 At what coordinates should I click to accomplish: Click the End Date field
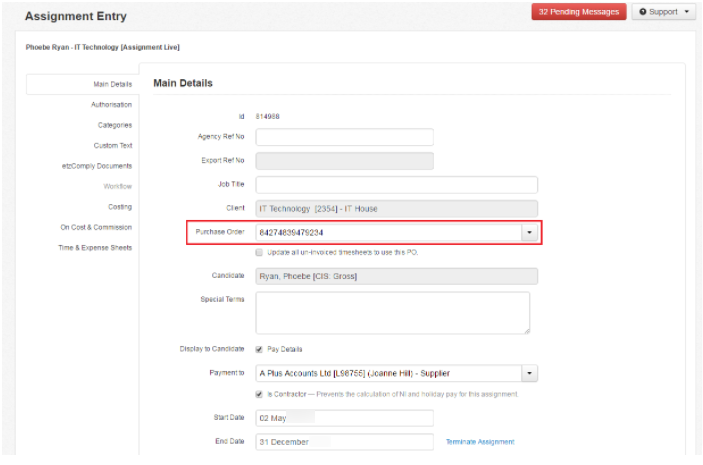click(x=344, y=442)
